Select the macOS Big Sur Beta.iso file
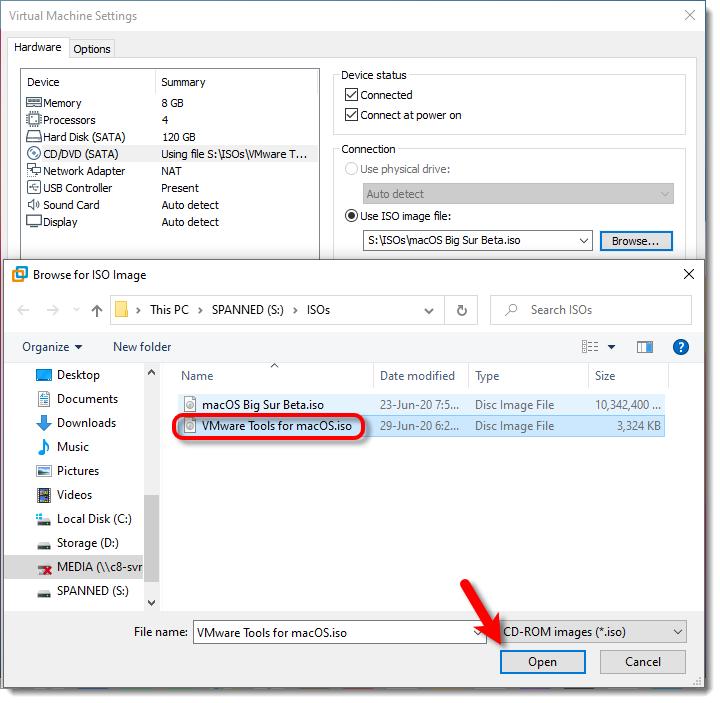This screenshot has height=703, width=720. 262,404
